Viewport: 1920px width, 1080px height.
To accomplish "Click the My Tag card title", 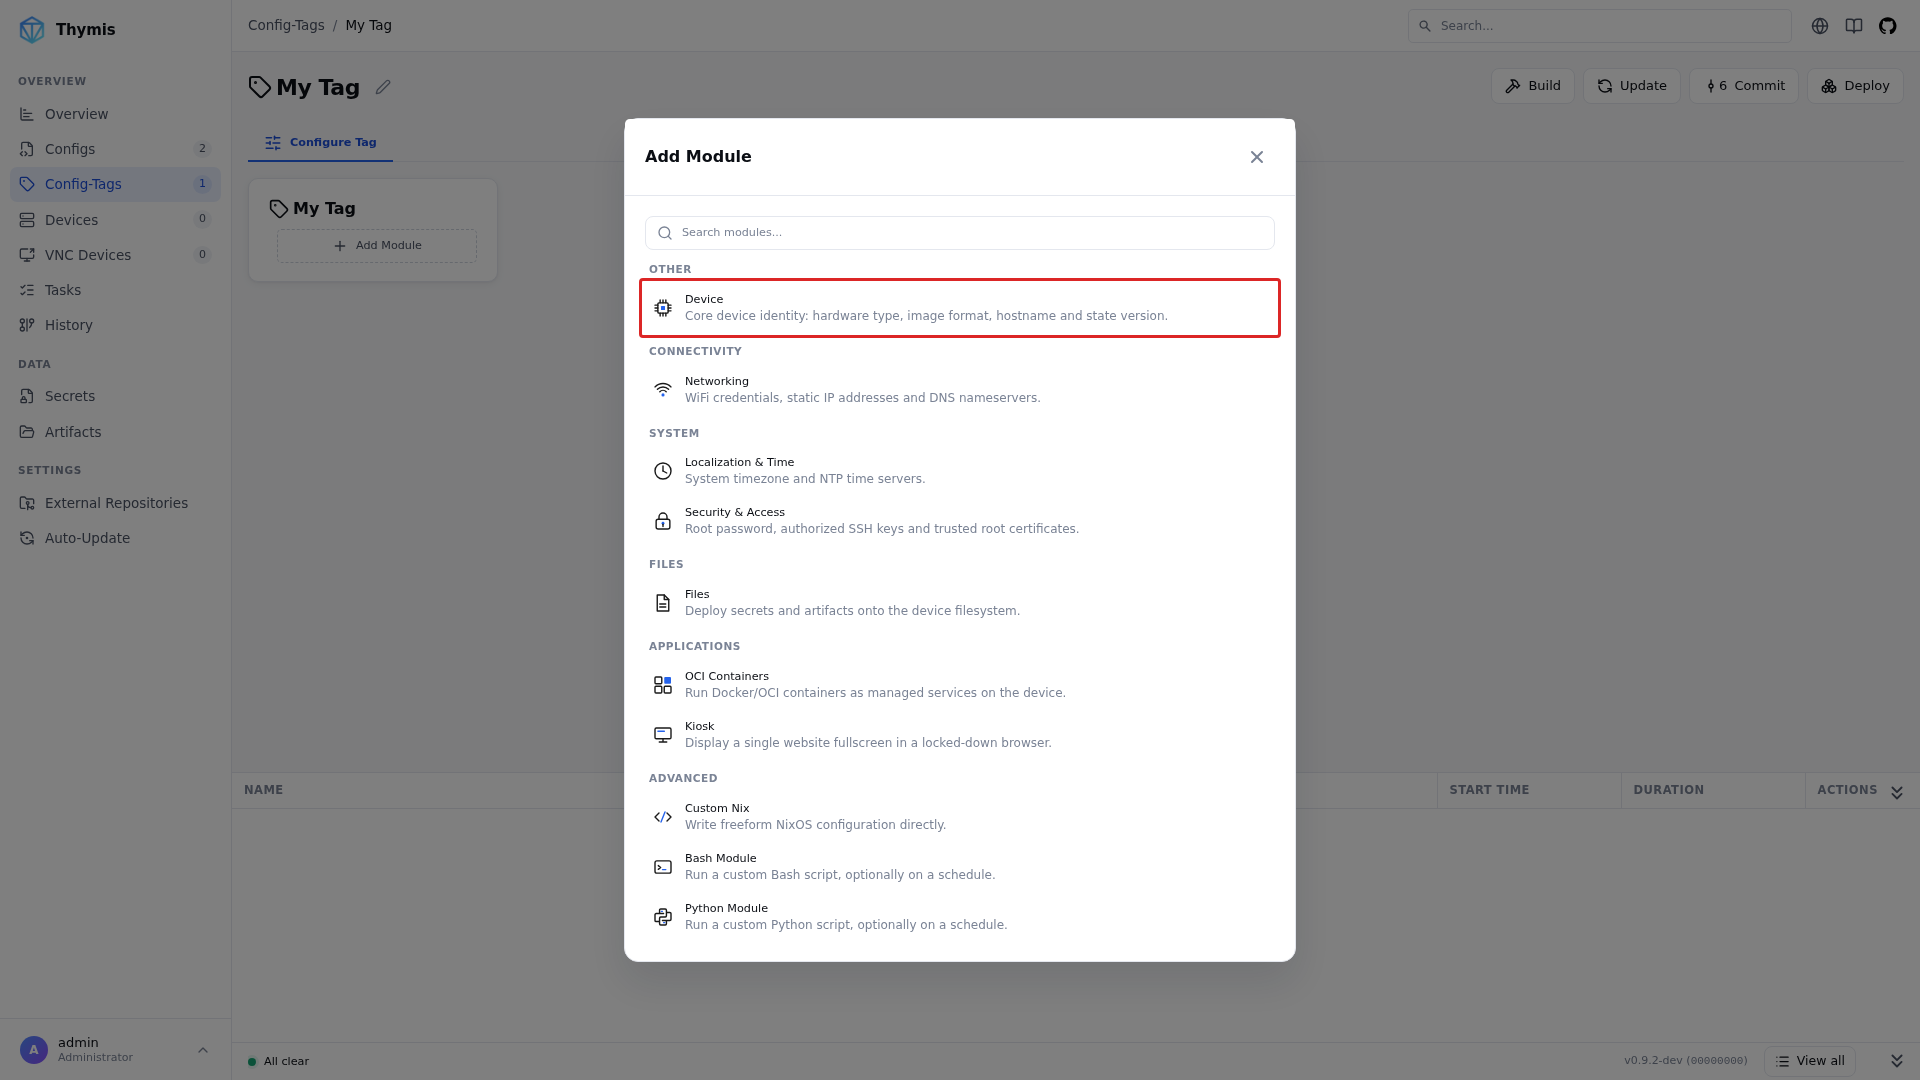I will pyautogui.click(x=324, y=208).
